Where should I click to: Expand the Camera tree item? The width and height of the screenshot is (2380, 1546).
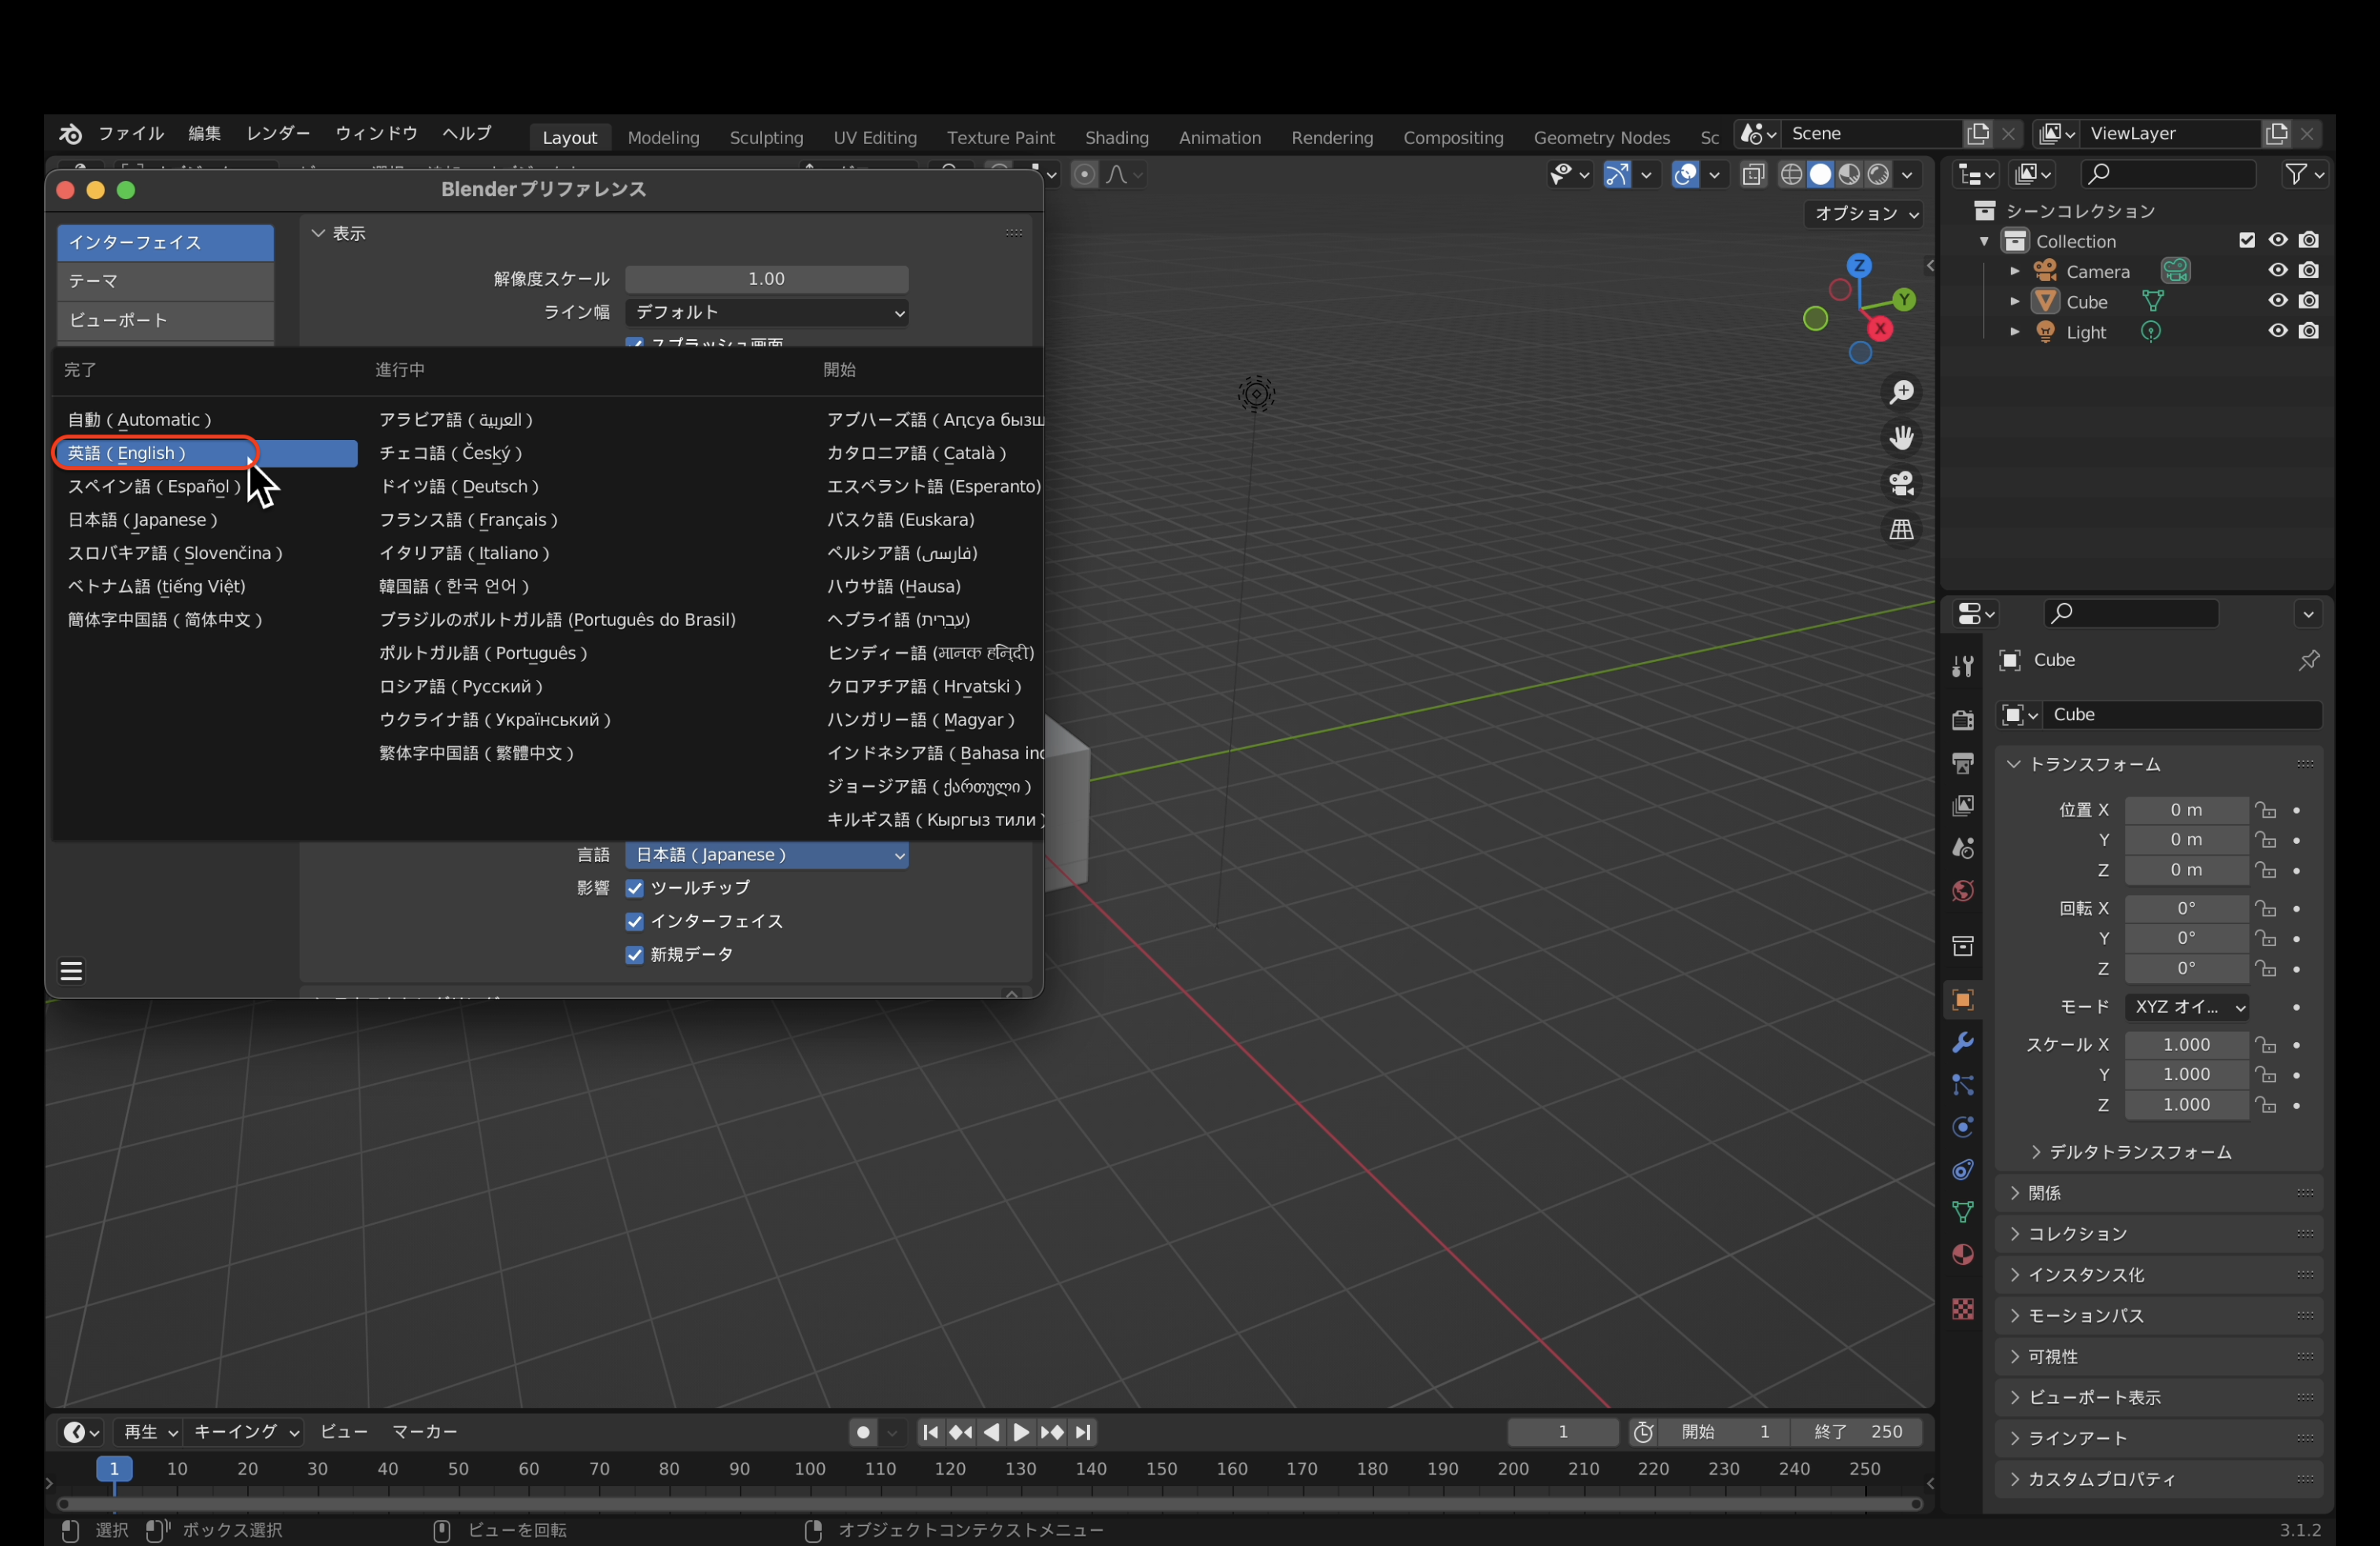tap(2014, 271)
